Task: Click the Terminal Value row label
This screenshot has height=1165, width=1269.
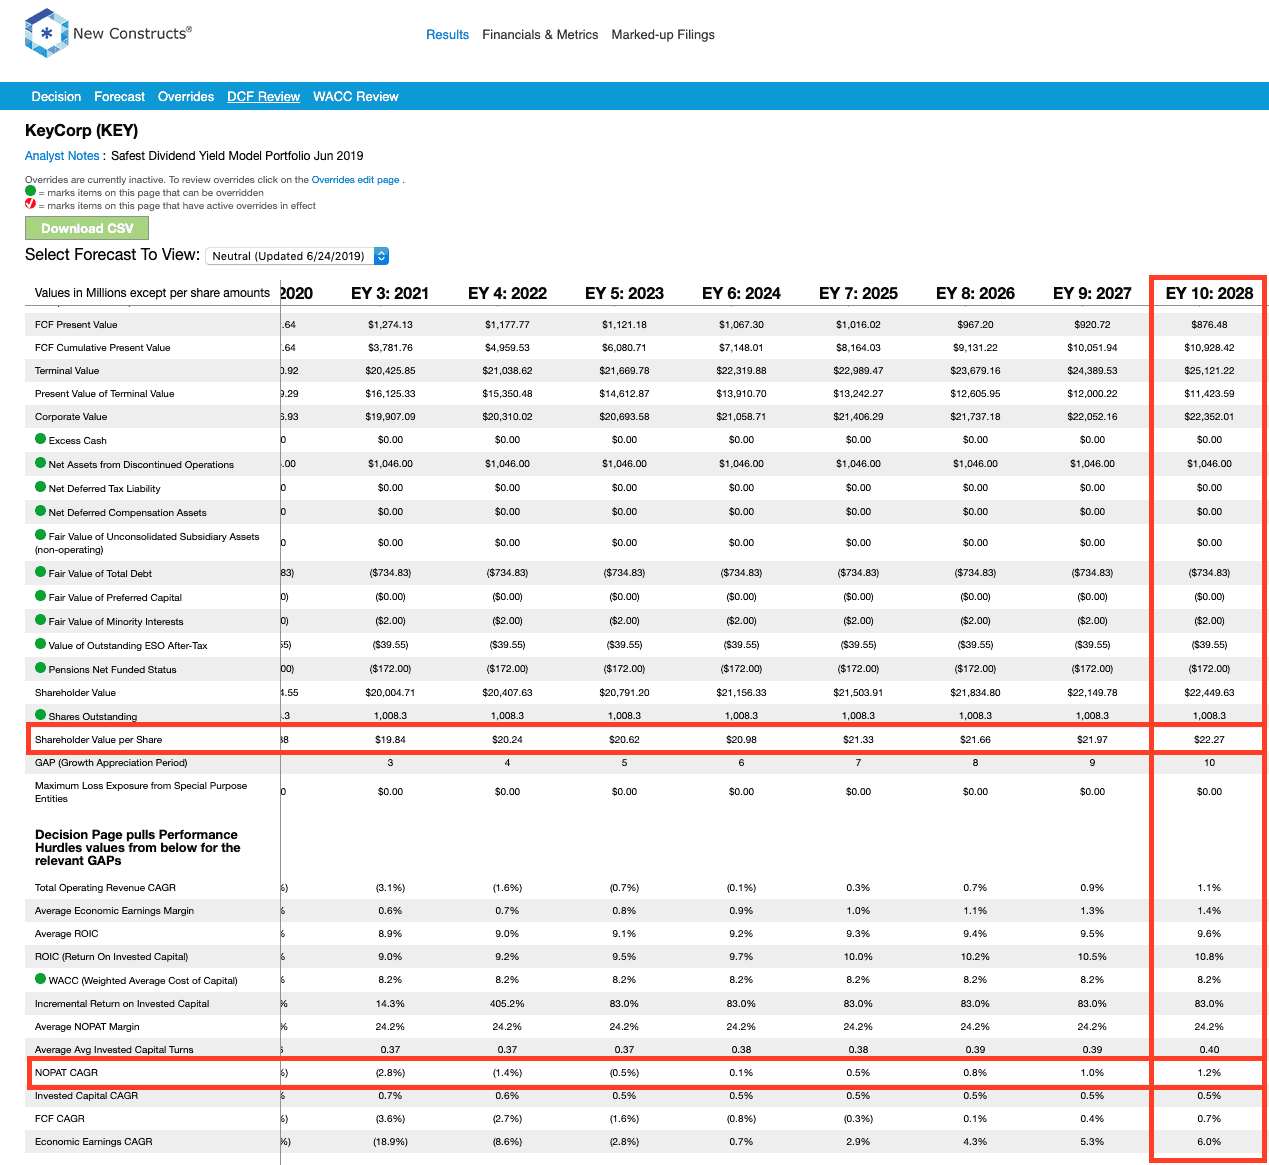Action: coord(67,370)
